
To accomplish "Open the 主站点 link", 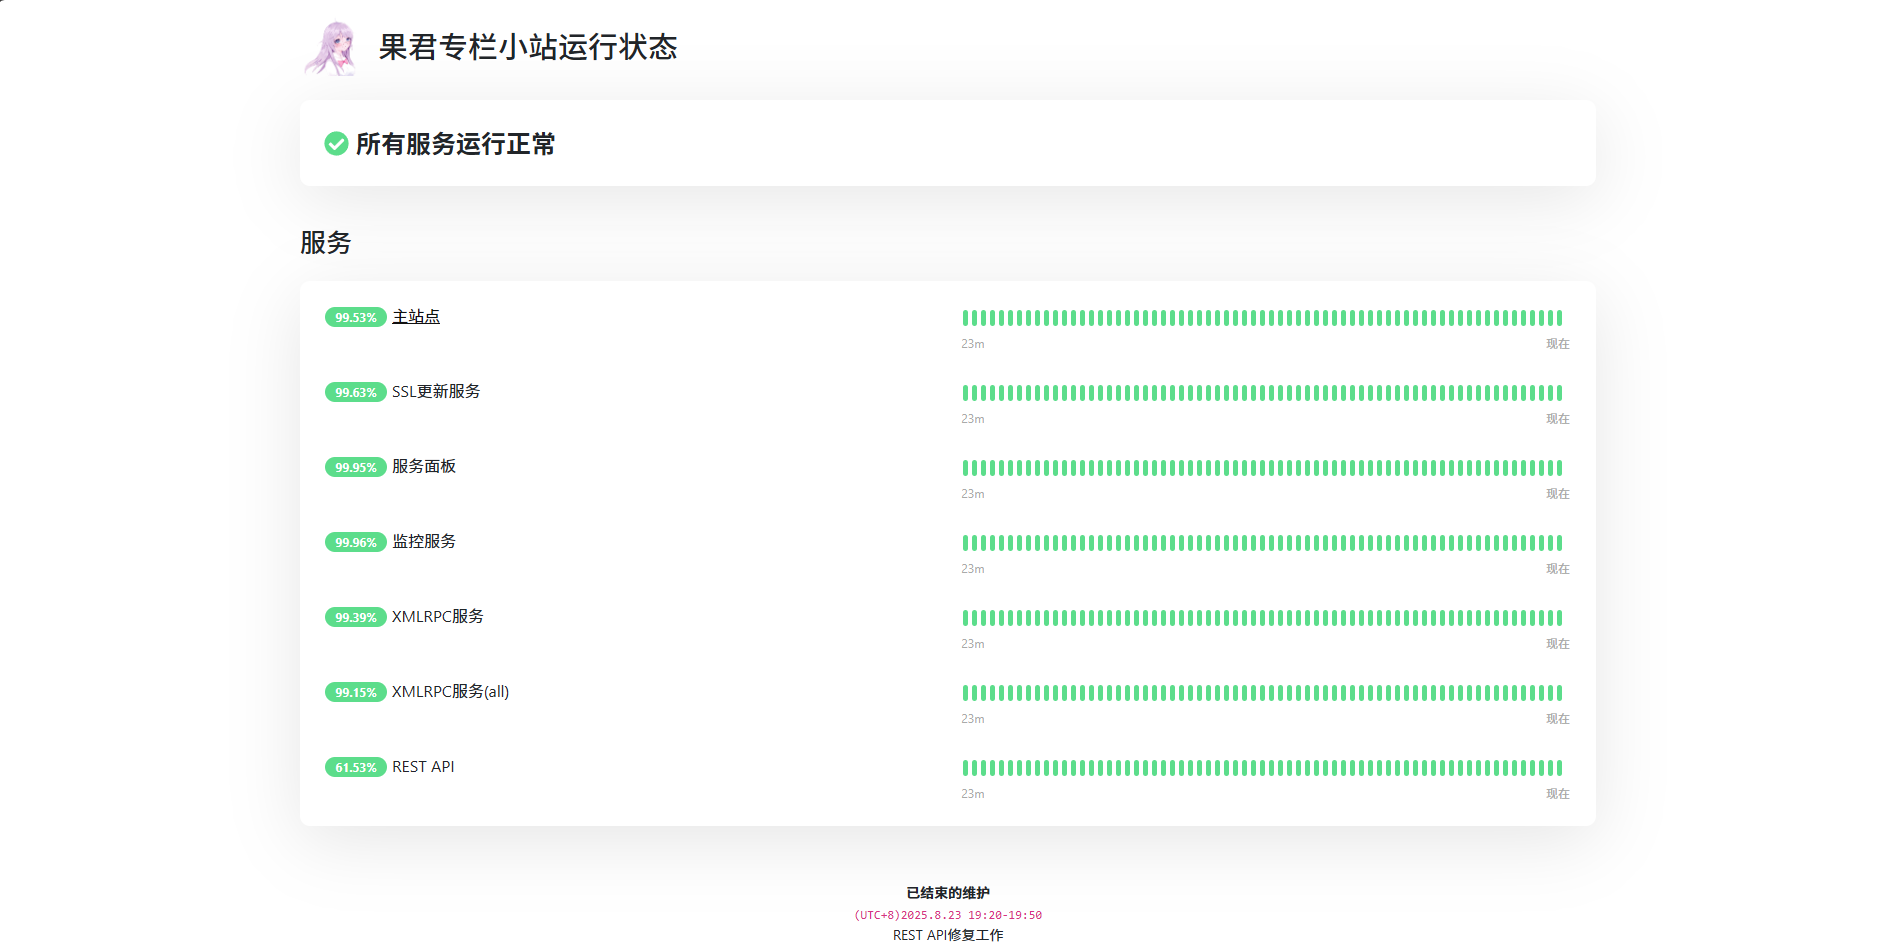I will (416, 317).
